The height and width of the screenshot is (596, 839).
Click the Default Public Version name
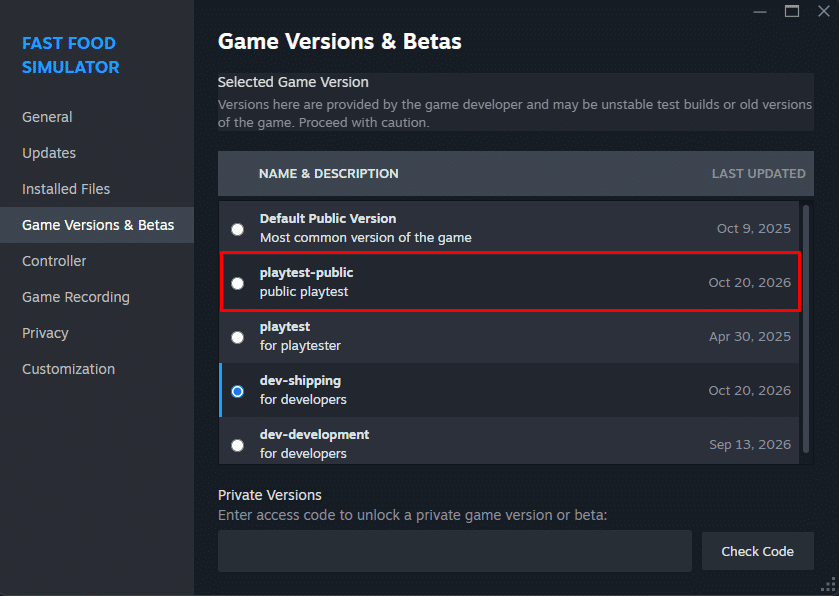click(328, 219)
